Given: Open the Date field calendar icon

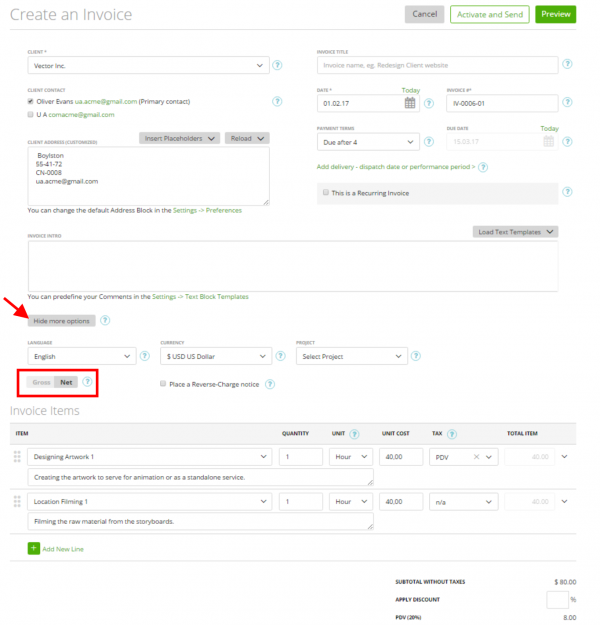Looking at the screenshot, I should [x=410, y=103].
